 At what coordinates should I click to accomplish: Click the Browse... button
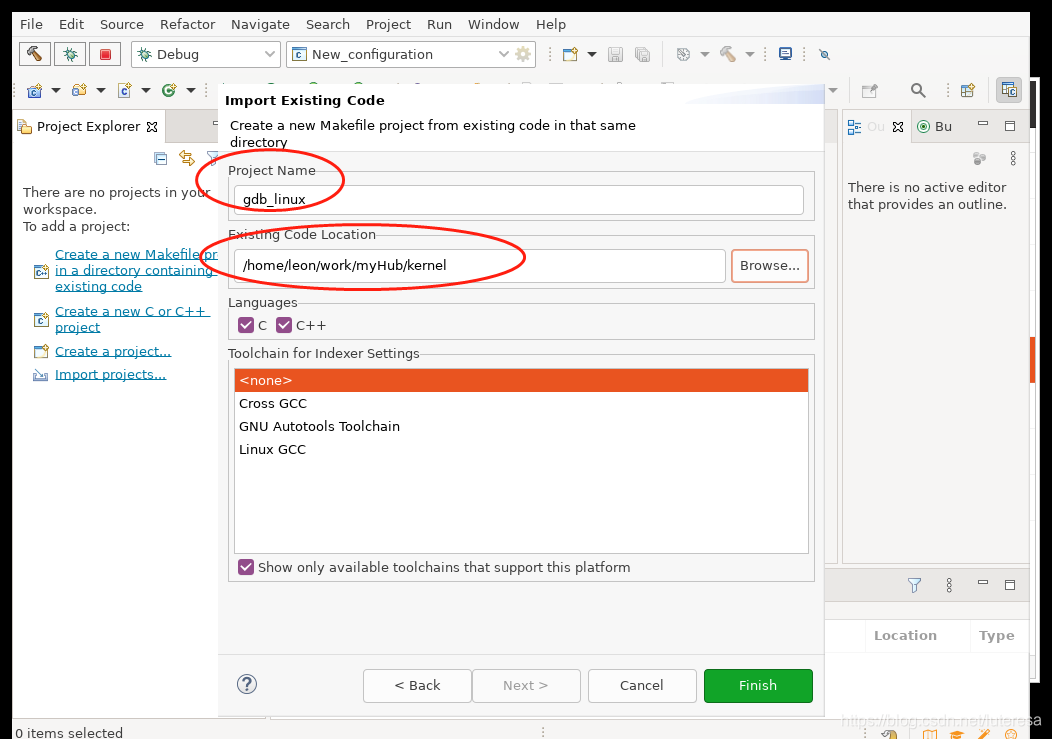coord(770,266)
